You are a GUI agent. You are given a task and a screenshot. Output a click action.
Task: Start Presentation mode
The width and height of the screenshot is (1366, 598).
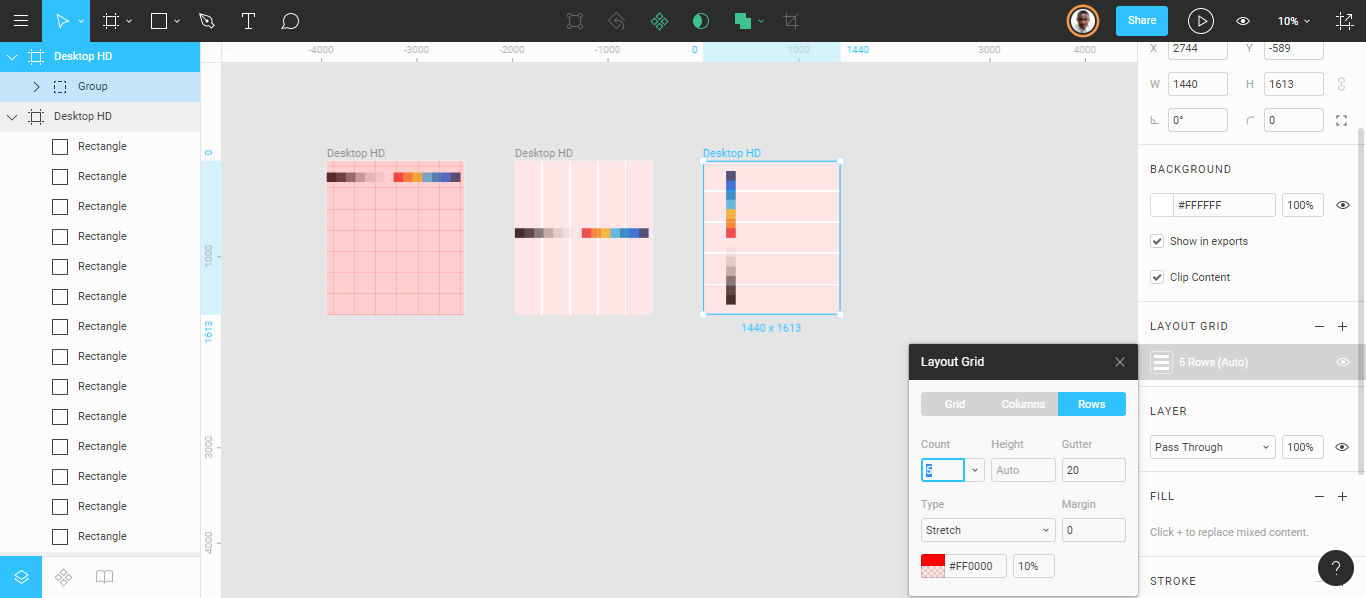point(1200,20)
